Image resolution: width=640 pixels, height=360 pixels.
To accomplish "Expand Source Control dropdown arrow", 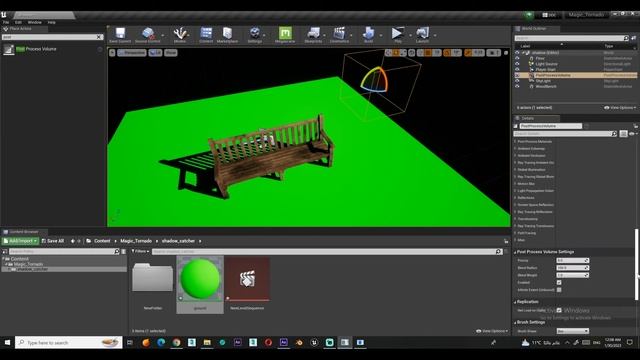I will coord(163,35).
